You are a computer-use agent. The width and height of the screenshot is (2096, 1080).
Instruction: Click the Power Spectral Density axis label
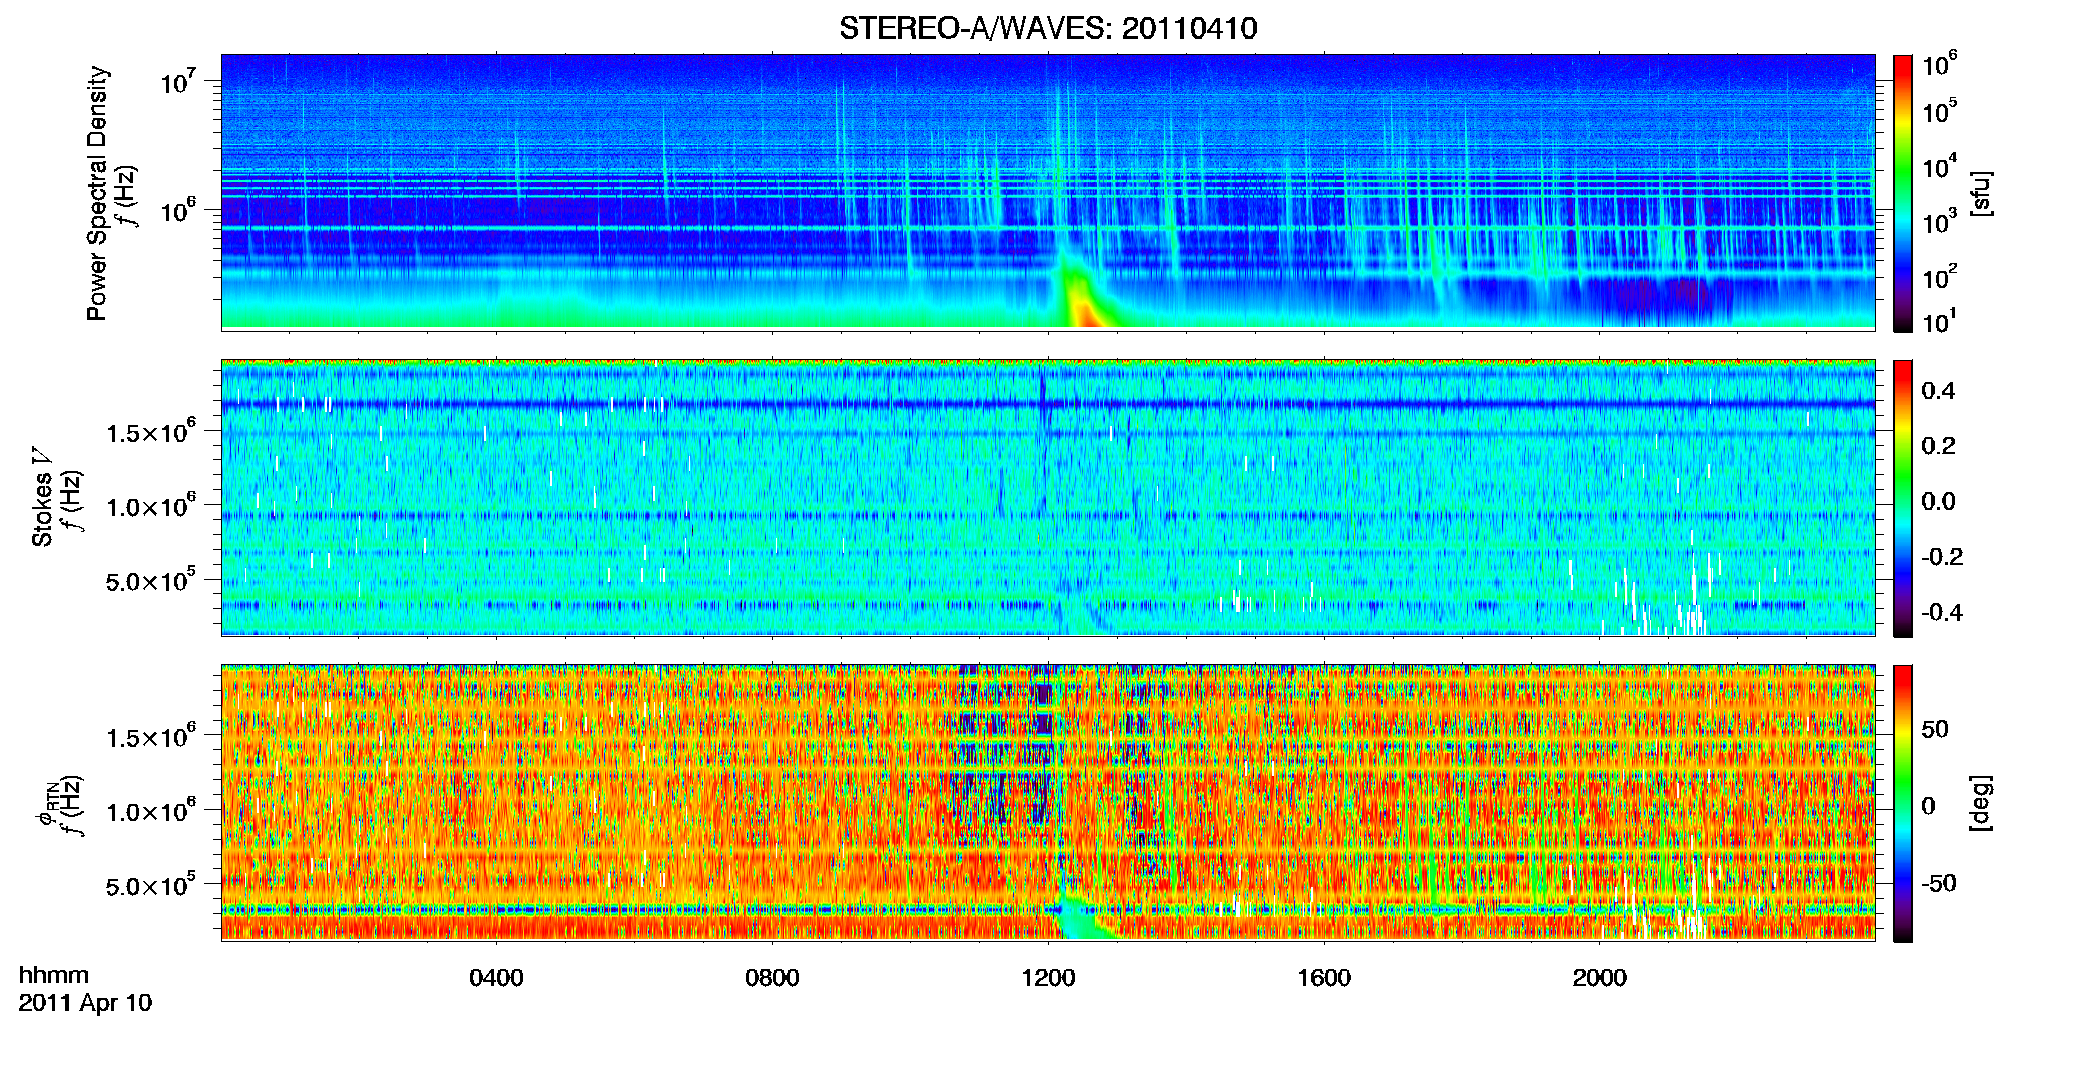tap(97, 193)
